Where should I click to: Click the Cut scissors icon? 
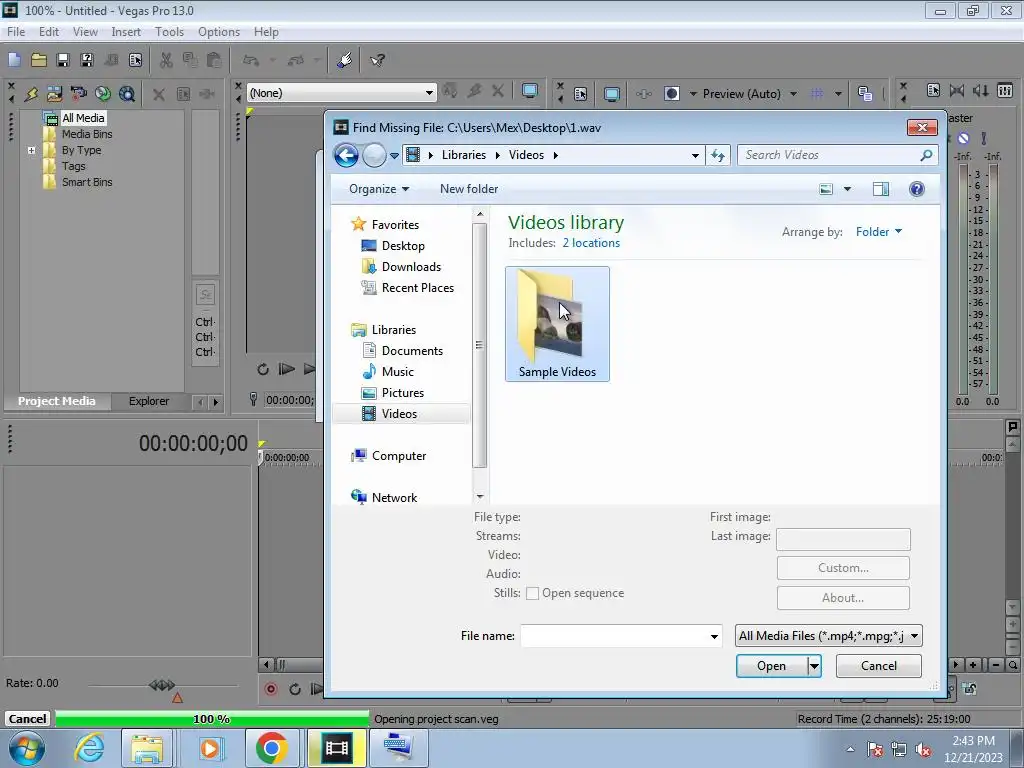point(166,60)
